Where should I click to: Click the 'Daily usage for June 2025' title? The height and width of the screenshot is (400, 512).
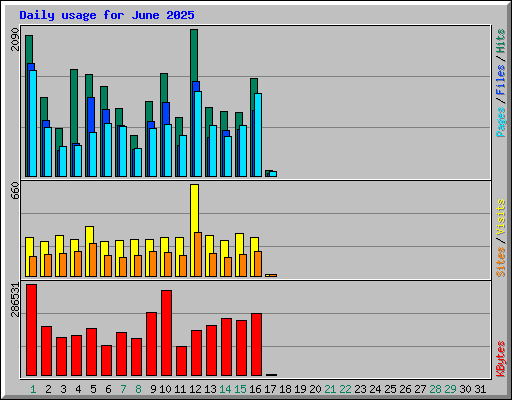point(107,15)
